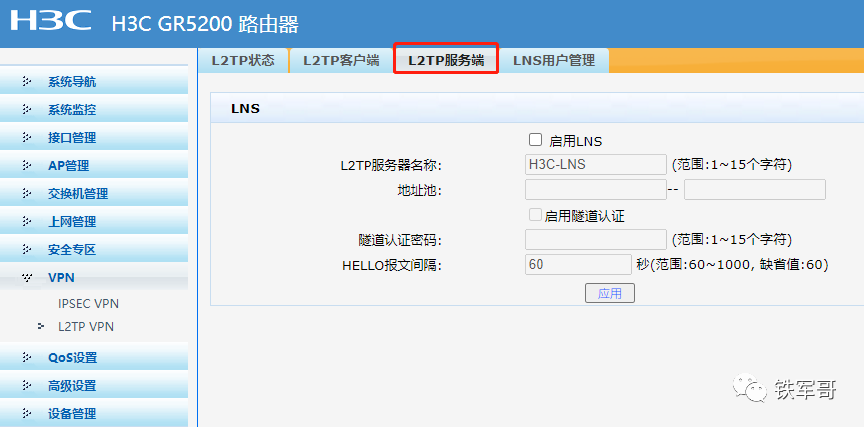Click the HELLO报文间隔 field showing 60
This screenshot has width=864, height=427.
pyautogui.click(x=578, y=264)
